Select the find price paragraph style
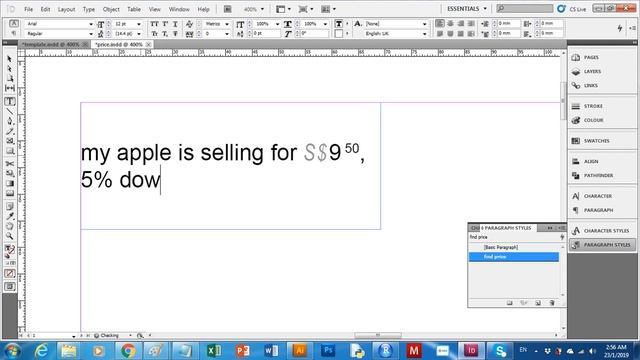 click(514, 257)
